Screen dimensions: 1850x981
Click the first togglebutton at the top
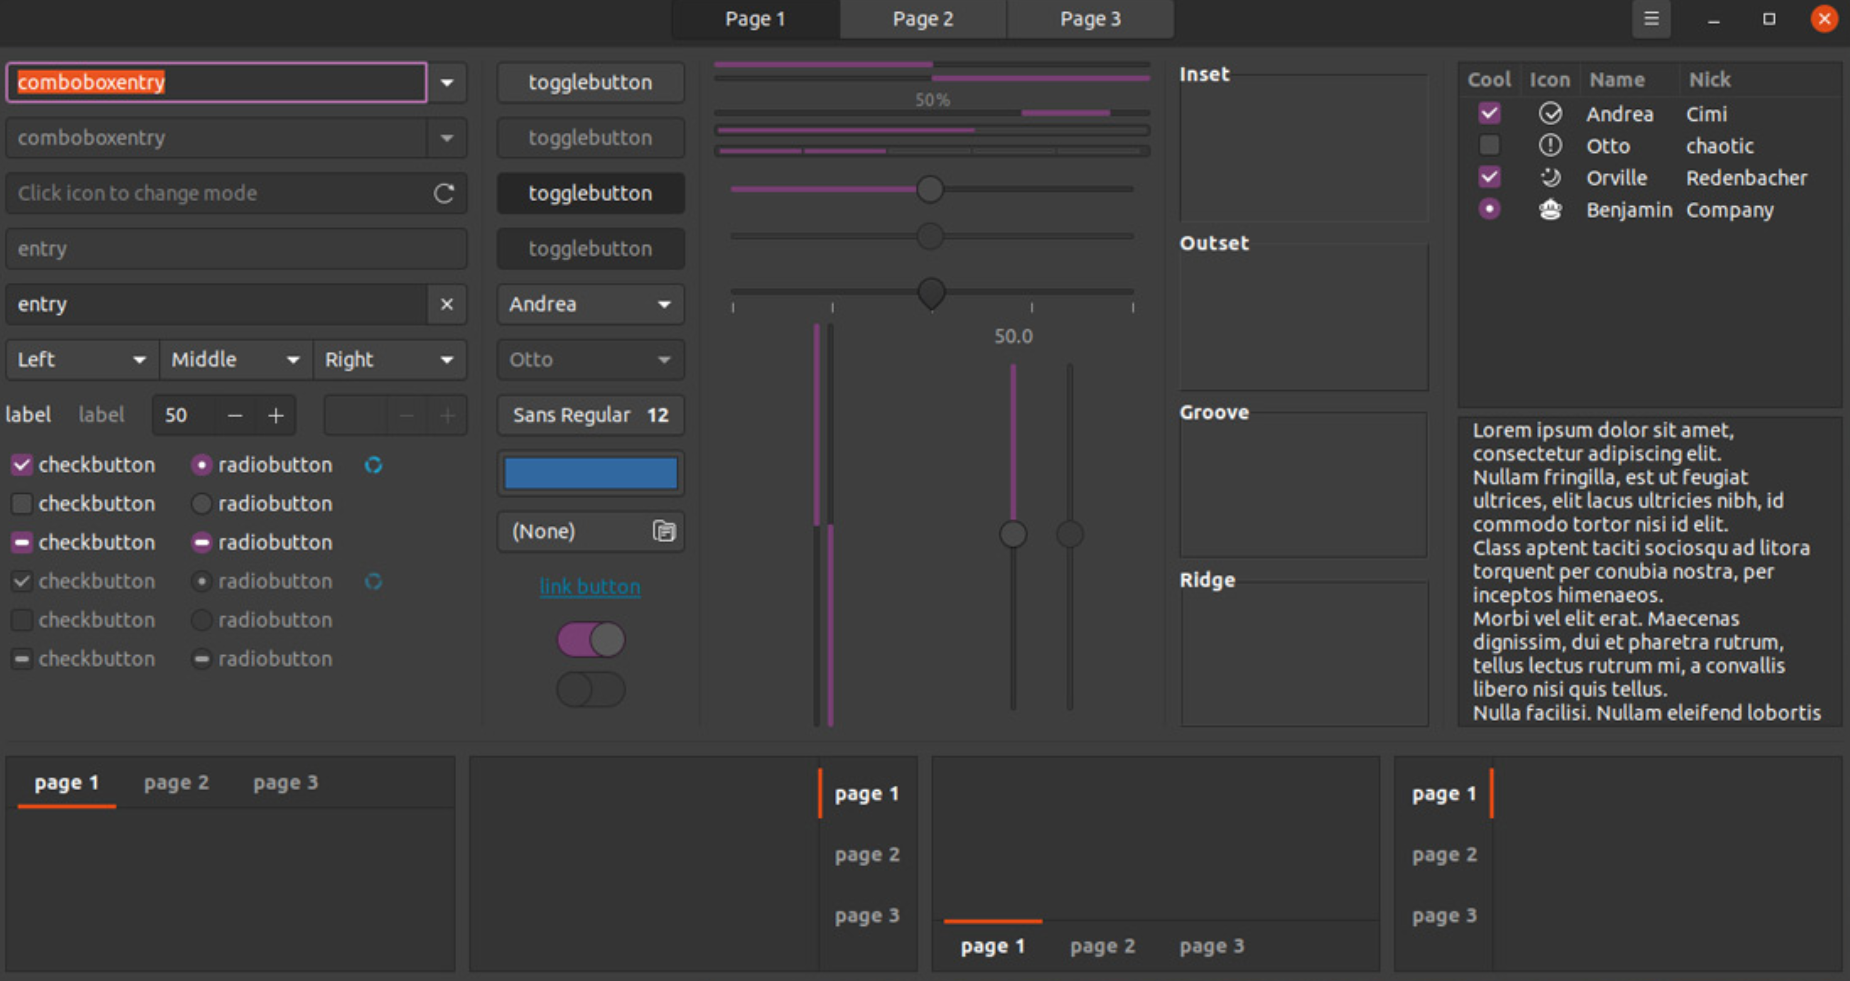click(x=590, y=83)
